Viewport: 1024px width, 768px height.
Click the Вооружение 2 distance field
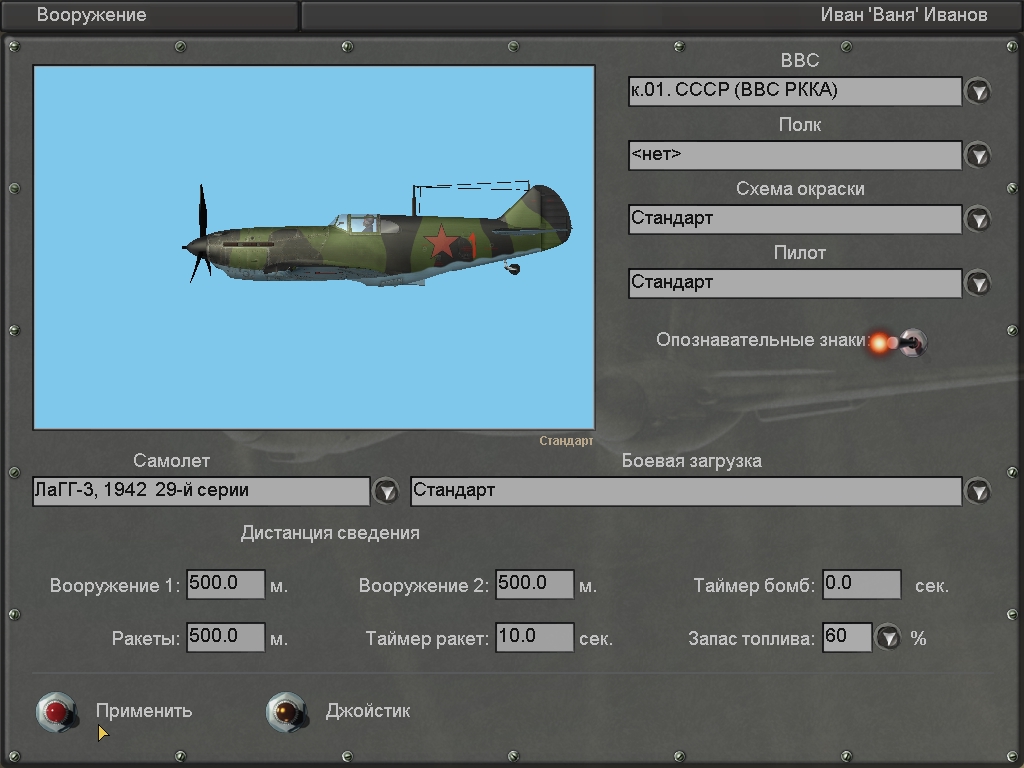tap(534, 585)
